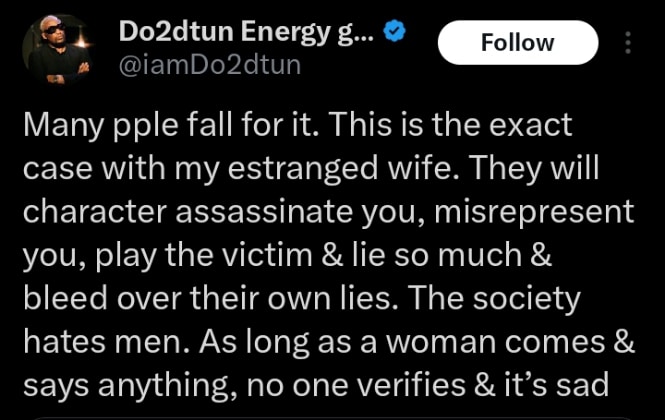This screenshot has width=665, height=420.
Task: Open the @iamDo2dtun handle link
Action: pyautogui.click(x=208, y=65)
